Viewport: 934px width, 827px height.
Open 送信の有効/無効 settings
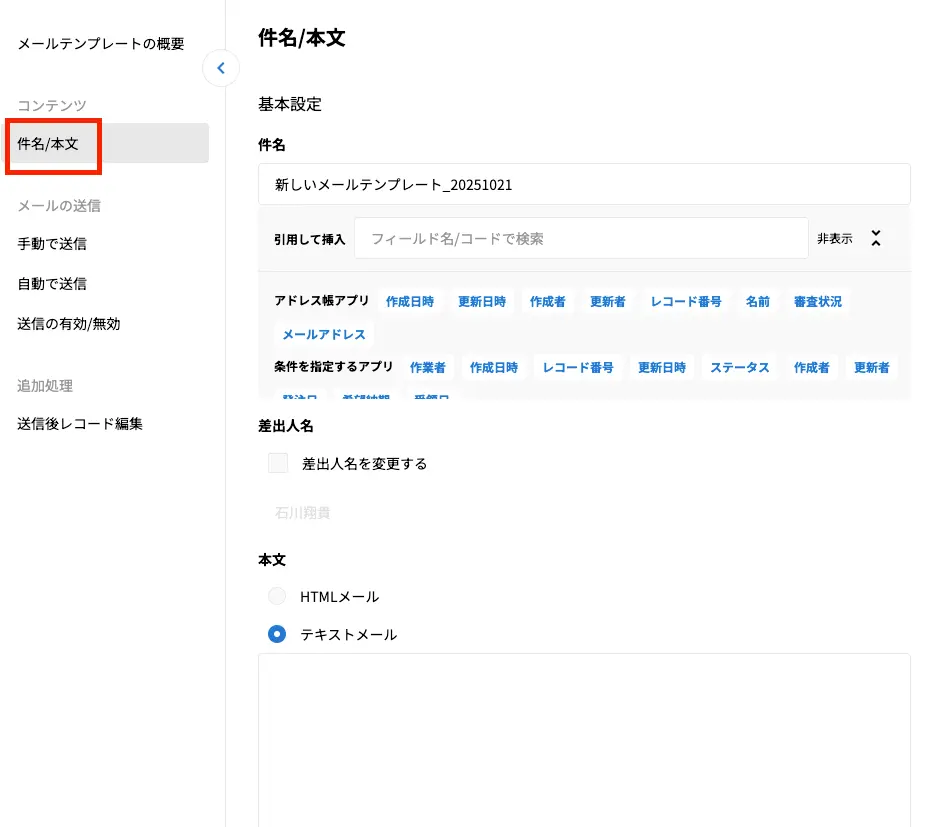(x=69, y=324)
